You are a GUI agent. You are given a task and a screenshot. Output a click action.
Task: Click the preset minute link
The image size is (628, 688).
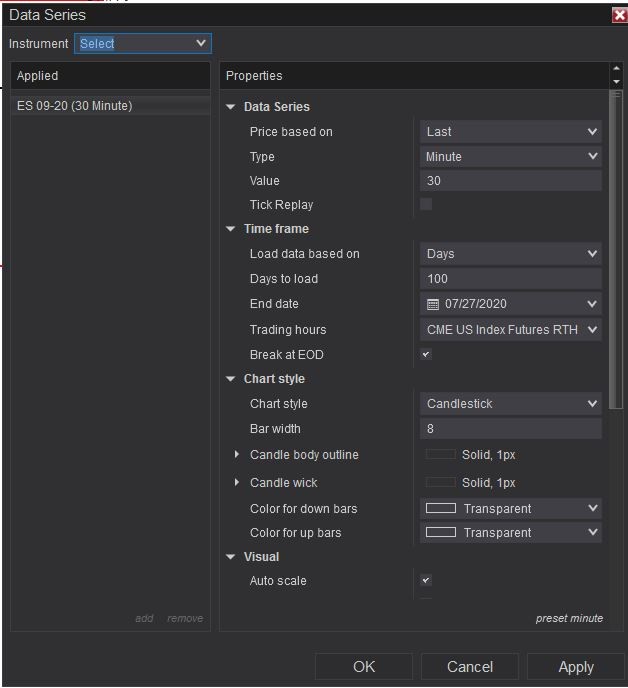pos(569,618)
